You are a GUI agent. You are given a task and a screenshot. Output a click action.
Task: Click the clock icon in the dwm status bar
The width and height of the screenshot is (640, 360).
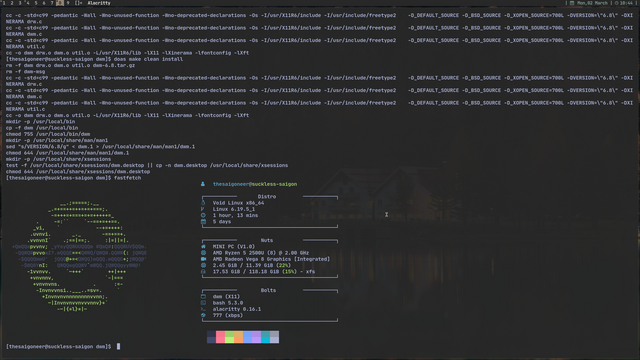click(616, 3)
